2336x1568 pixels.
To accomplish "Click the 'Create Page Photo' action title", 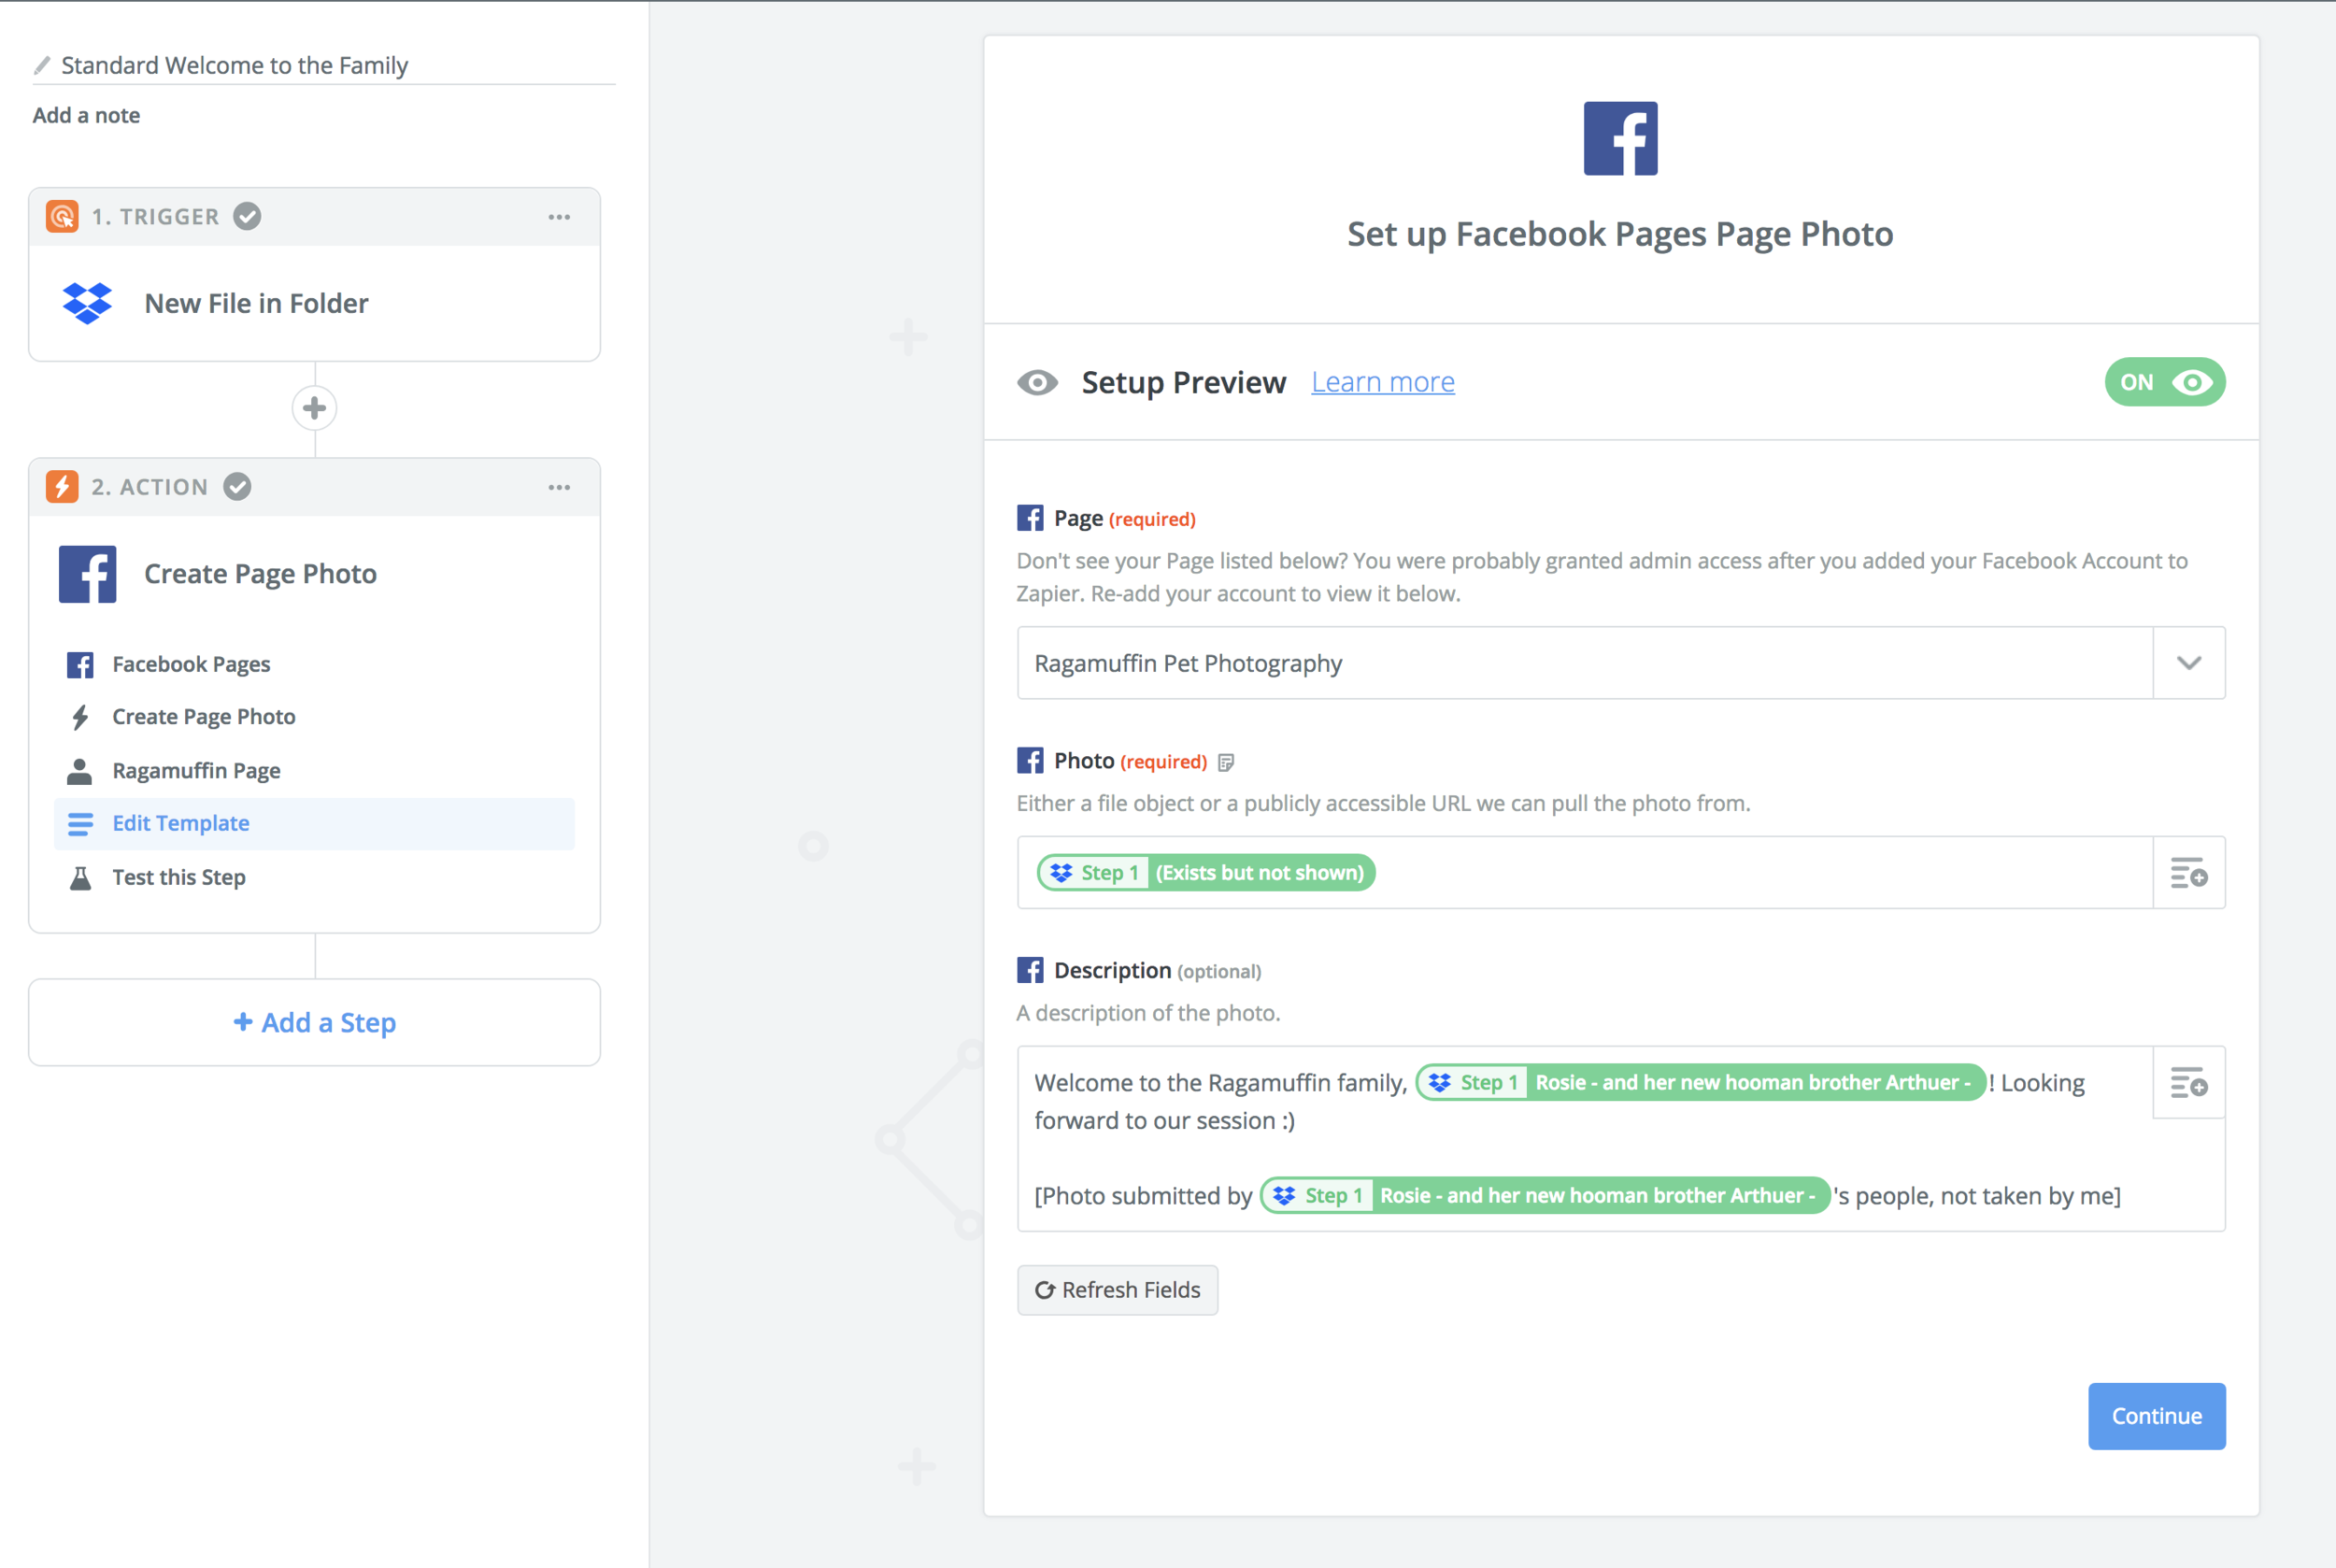I will (x=260, y=574).
